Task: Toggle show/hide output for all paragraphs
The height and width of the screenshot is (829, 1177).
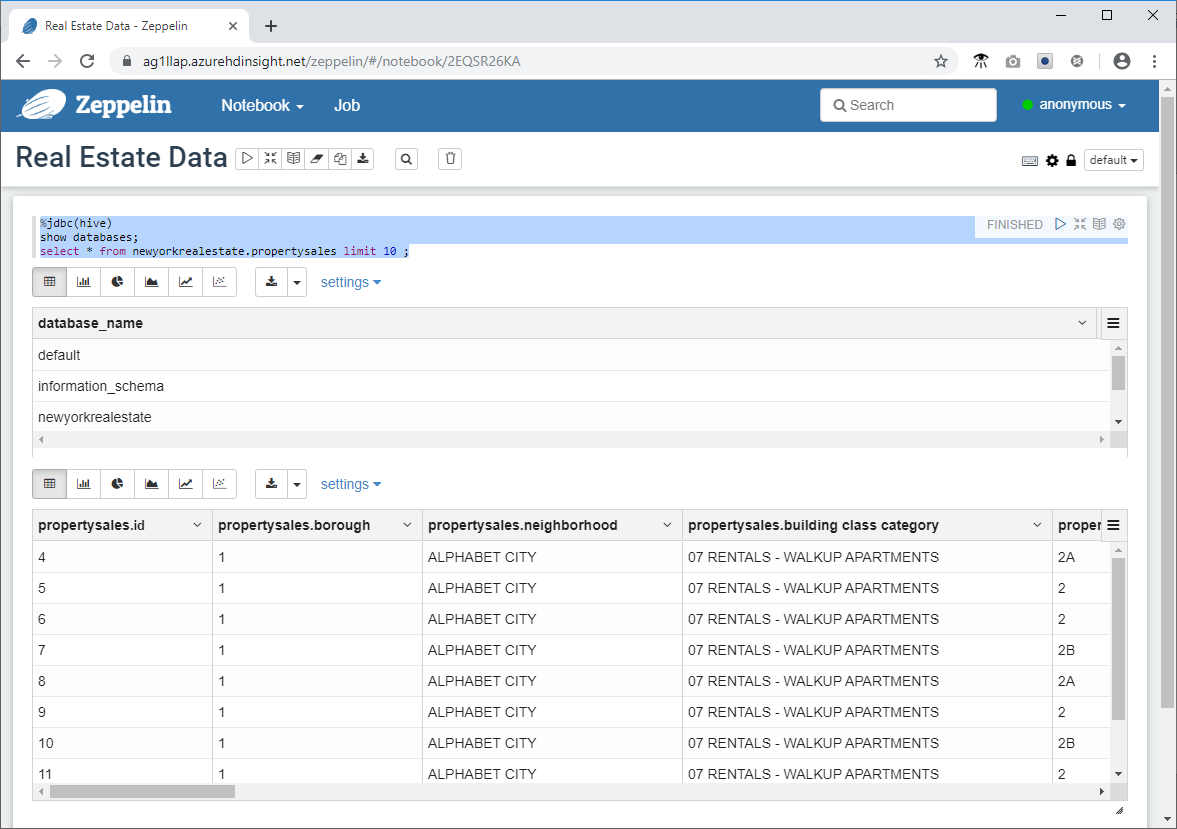Action: pos(293,158)
